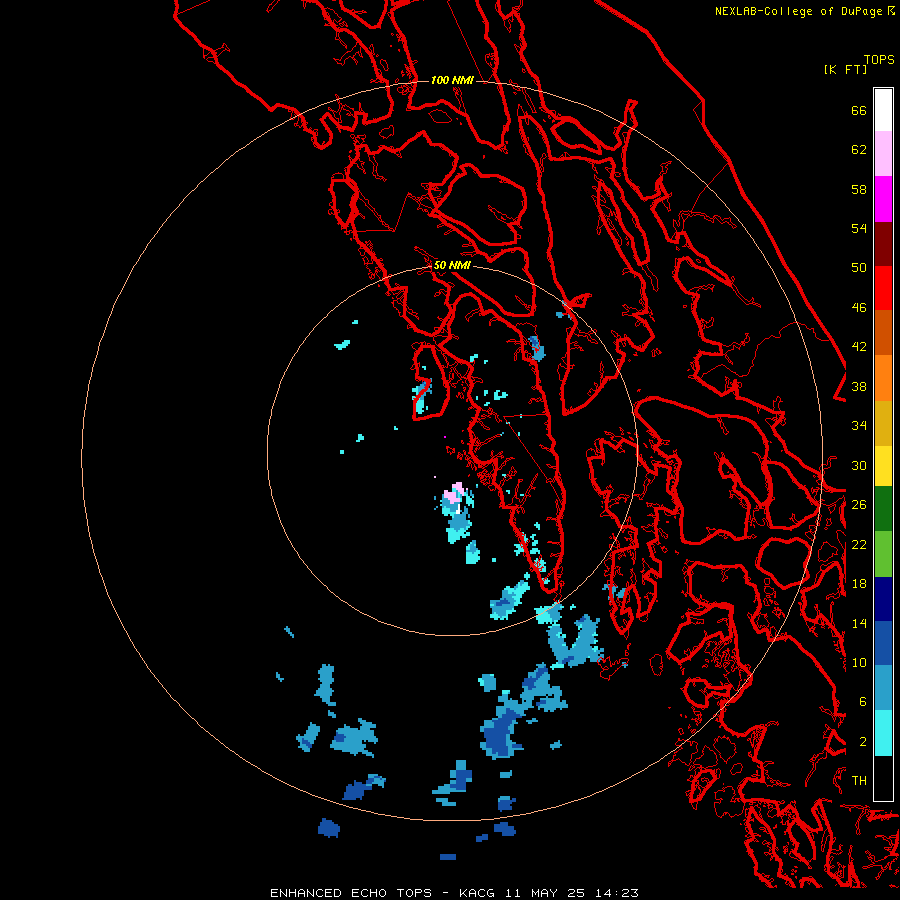Click the 46 legend value
The height and width of the screenshot is (900, 900).
[859, 308]
